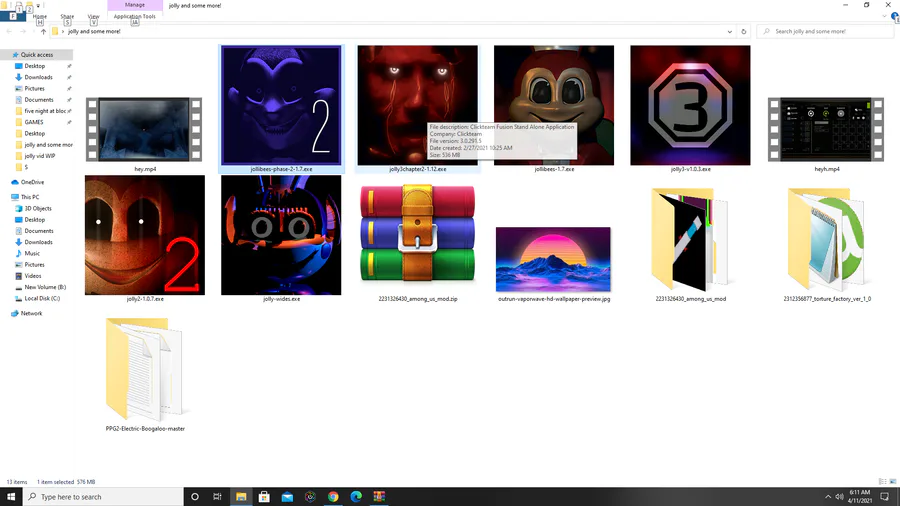
Task: Open Task View from the taskbar
Action: click(218, 497)
